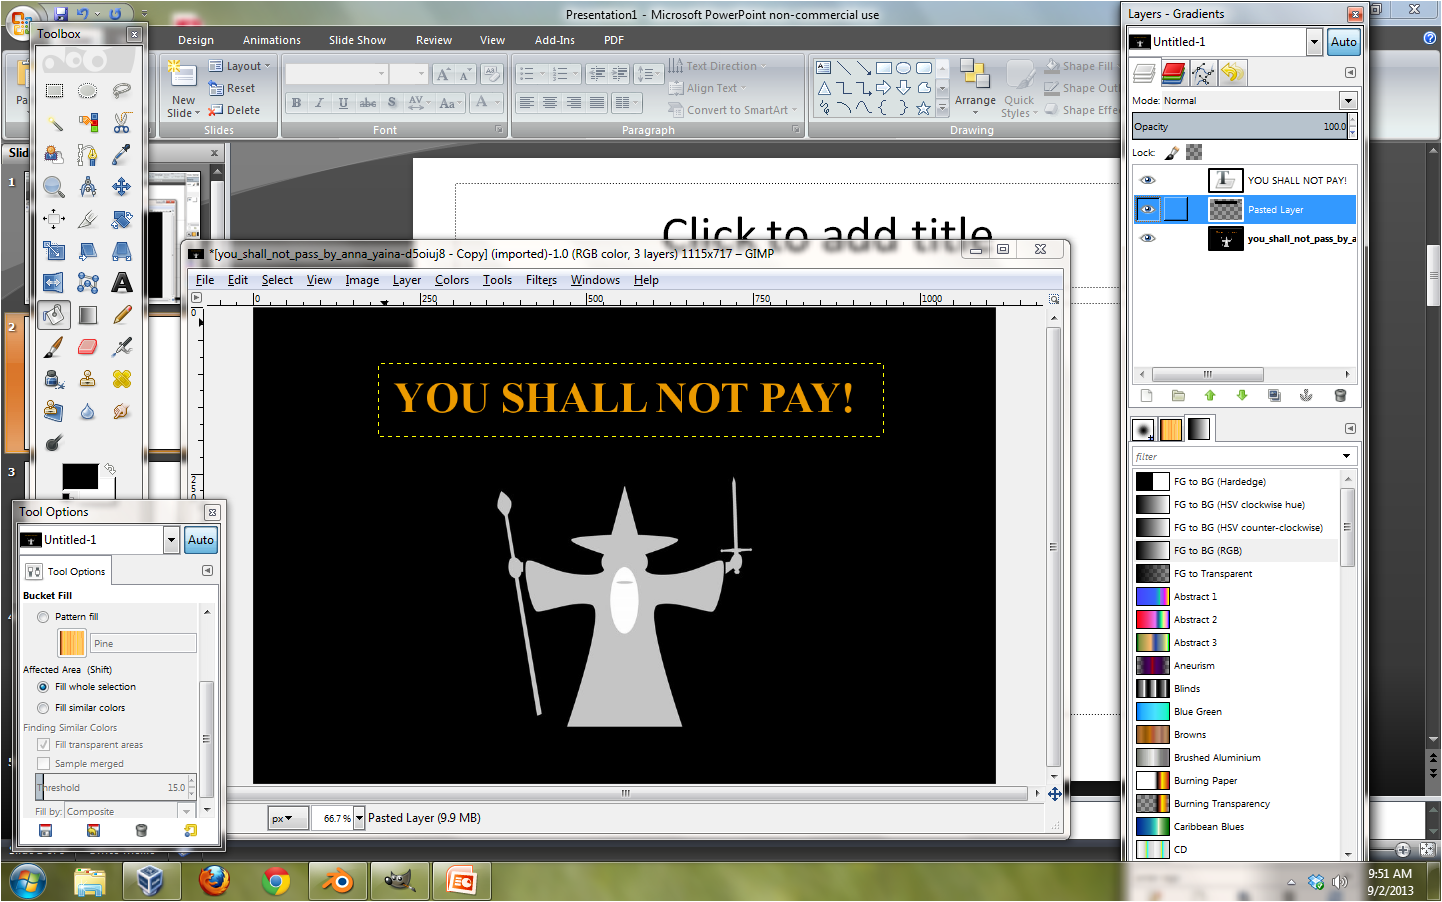Click PowerPoint Delete slide button
Screen dimensions: 1442x902
234,110
